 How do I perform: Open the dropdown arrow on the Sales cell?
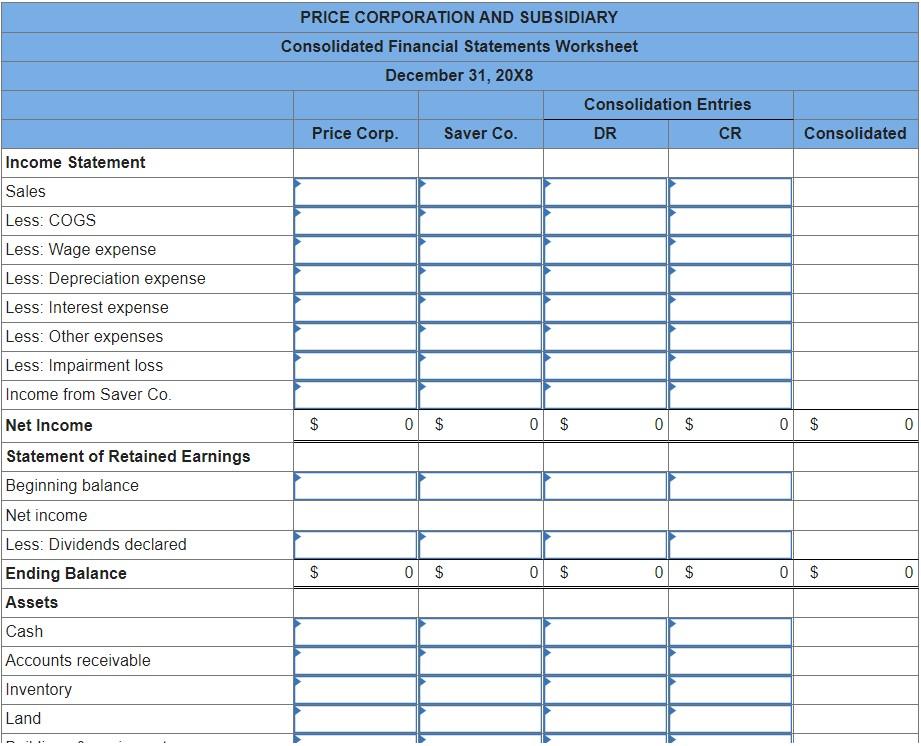(x=296, y=185)
